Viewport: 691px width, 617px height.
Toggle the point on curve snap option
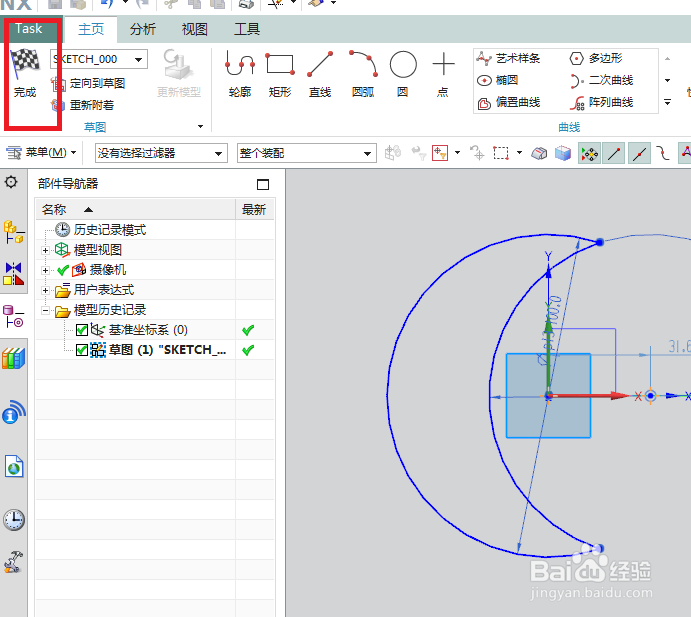(x=663, y=153)
